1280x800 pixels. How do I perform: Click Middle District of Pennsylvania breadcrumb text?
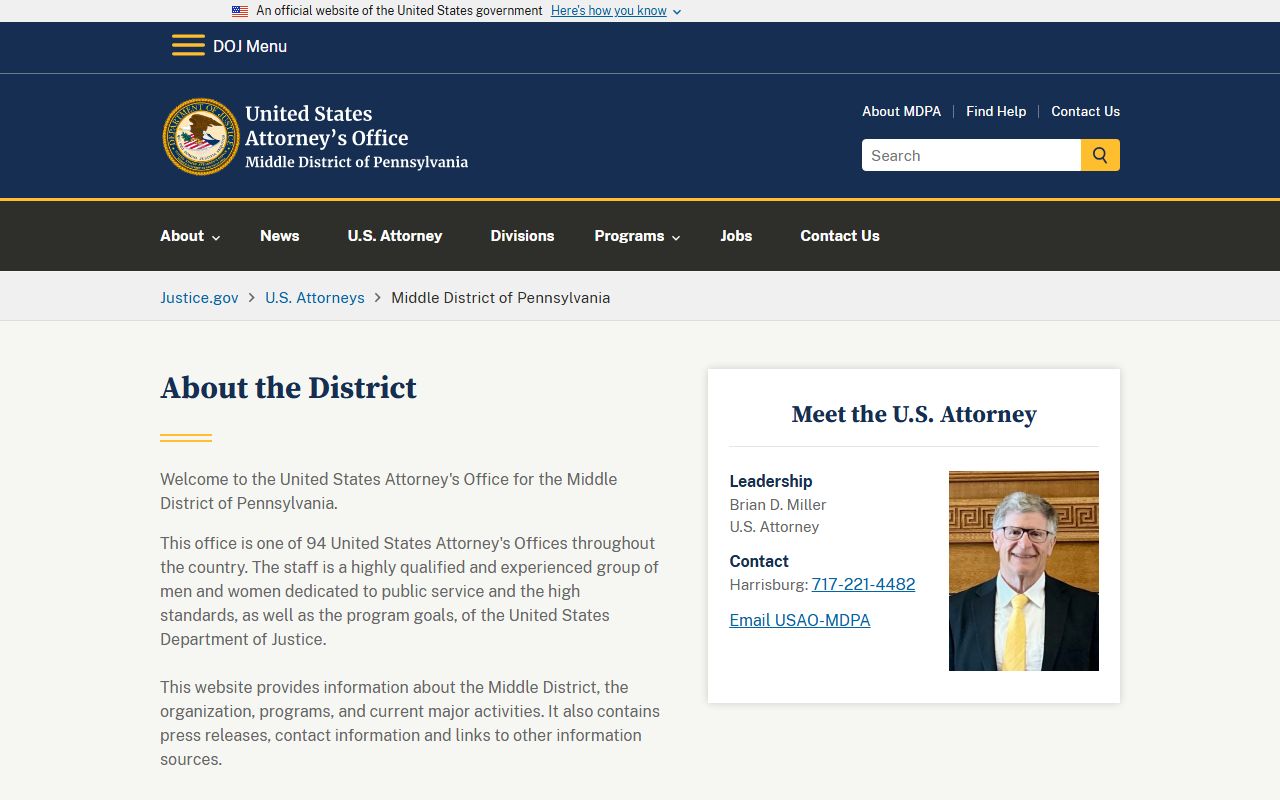(500, 297)
